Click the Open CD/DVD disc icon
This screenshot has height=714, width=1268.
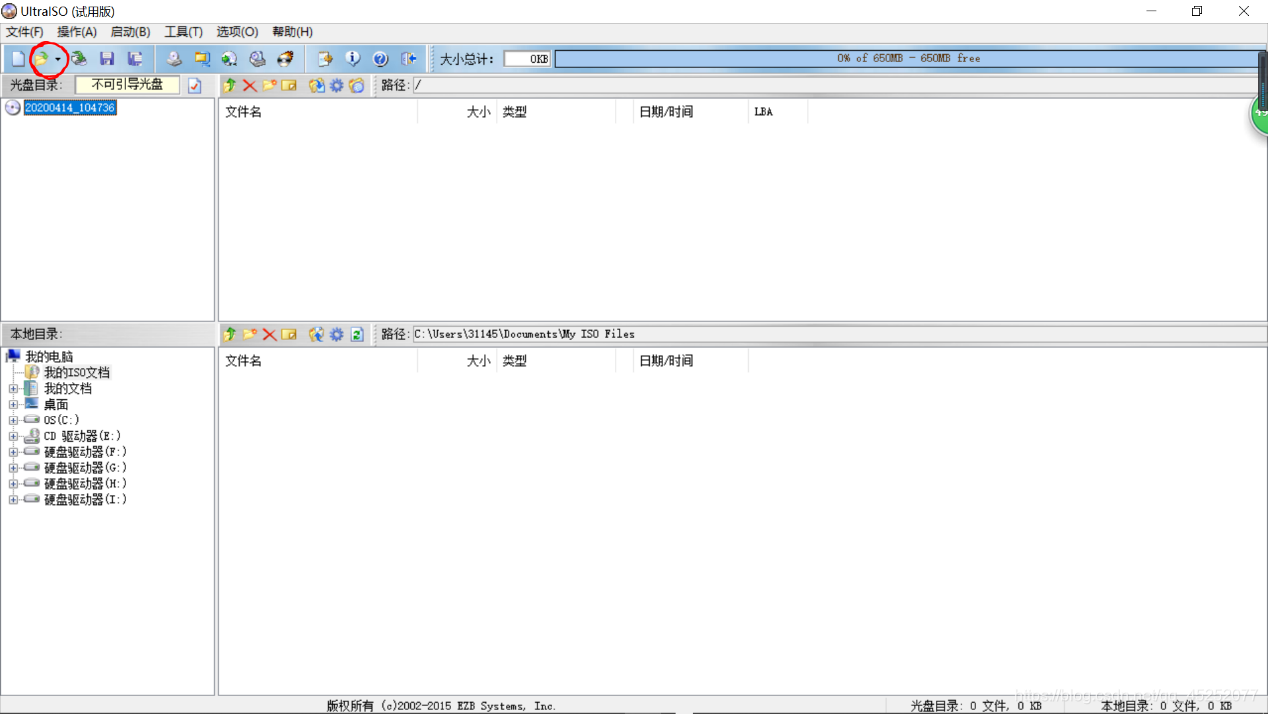pos(78,59)
